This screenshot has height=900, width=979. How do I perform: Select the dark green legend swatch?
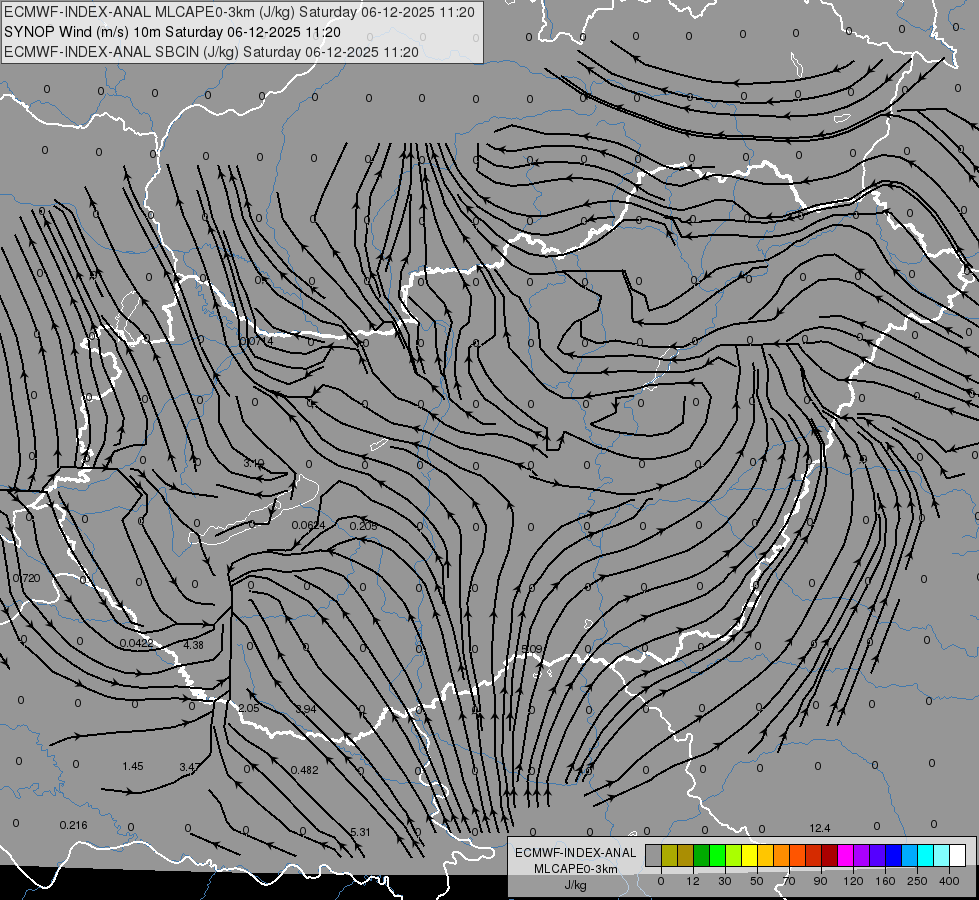pos(702,855)
